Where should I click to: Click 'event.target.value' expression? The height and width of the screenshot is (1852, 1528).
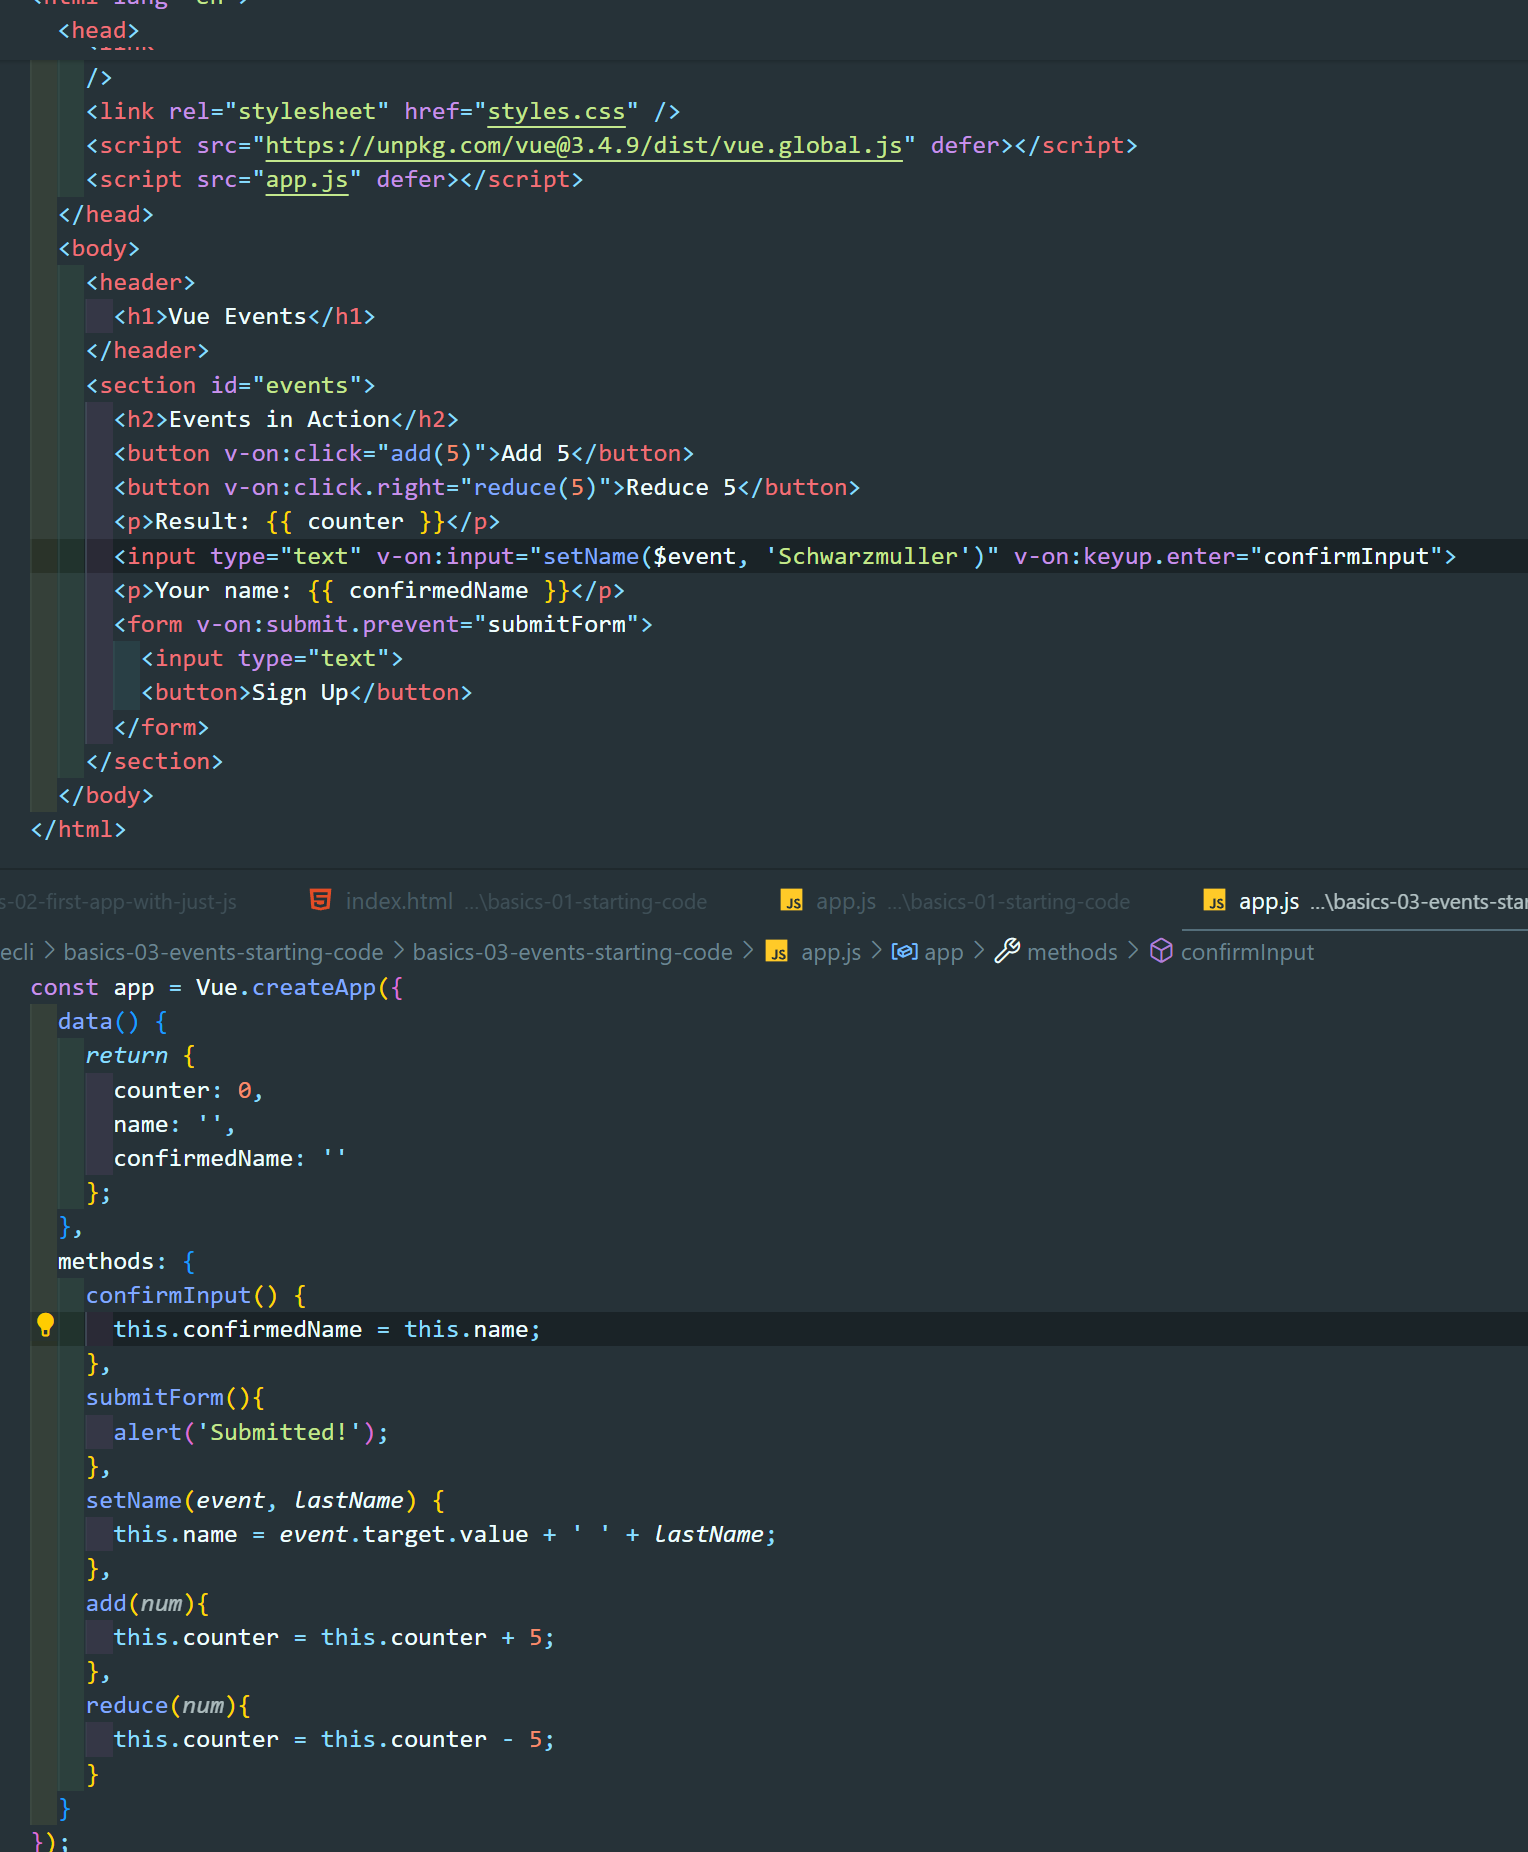coord(403,1535)
